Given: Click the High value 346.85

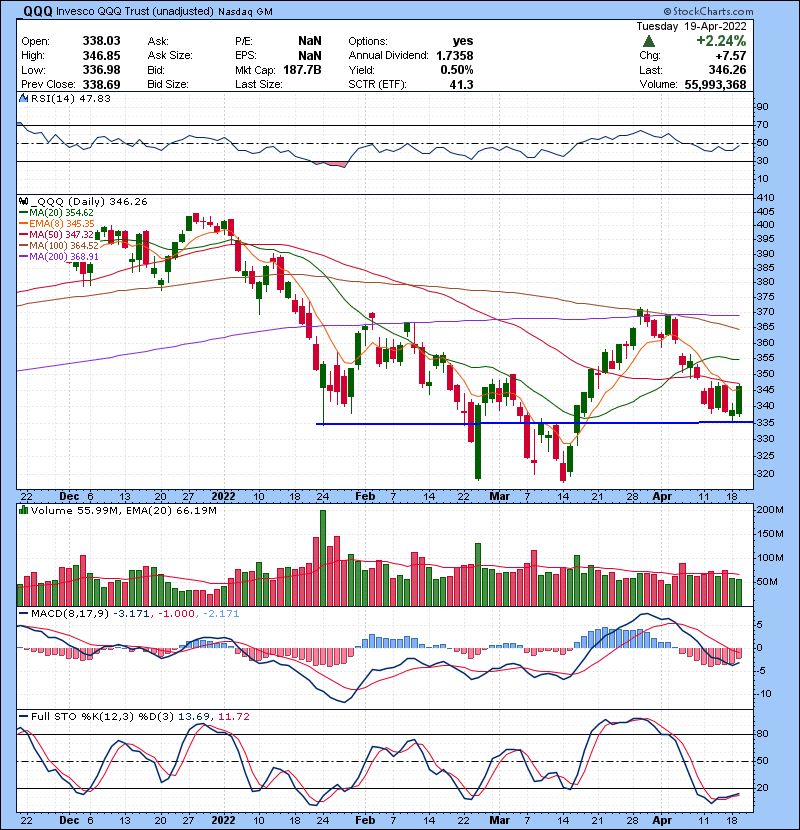Looking at the screenshot, I should click(x=102, y=56).
